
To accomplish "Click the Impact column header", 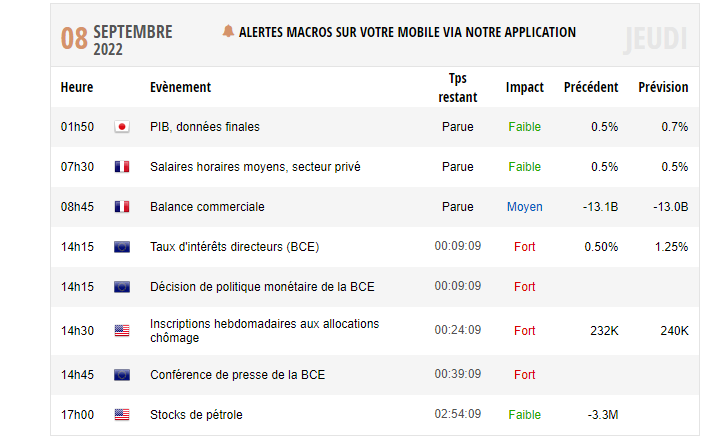I will point(525,87).
